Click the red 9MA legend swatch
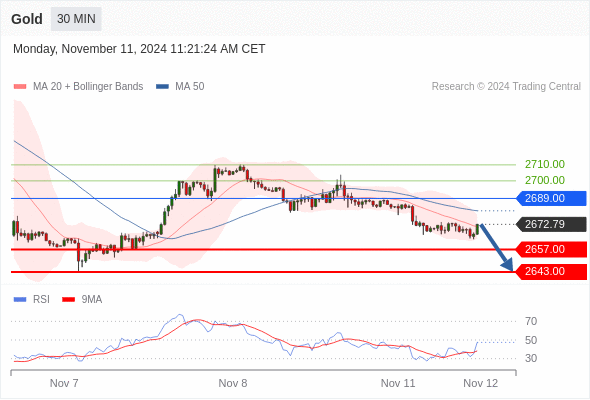Viewport: 590px width, 400px height. pos(68,300)
